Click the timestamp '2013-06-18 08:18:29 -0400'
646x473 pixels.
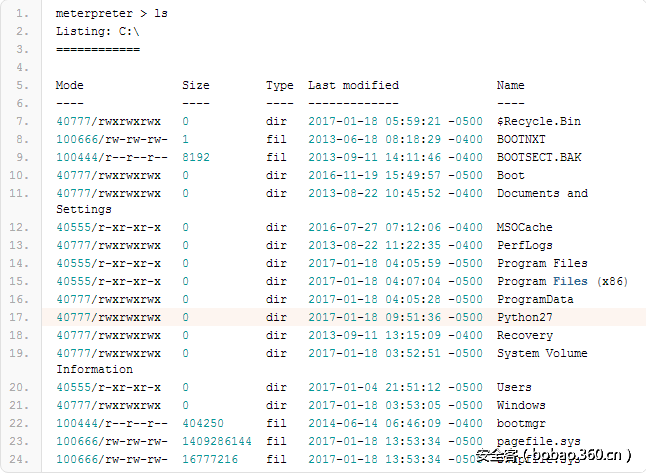pyautogui.click(x=396, y=139)
